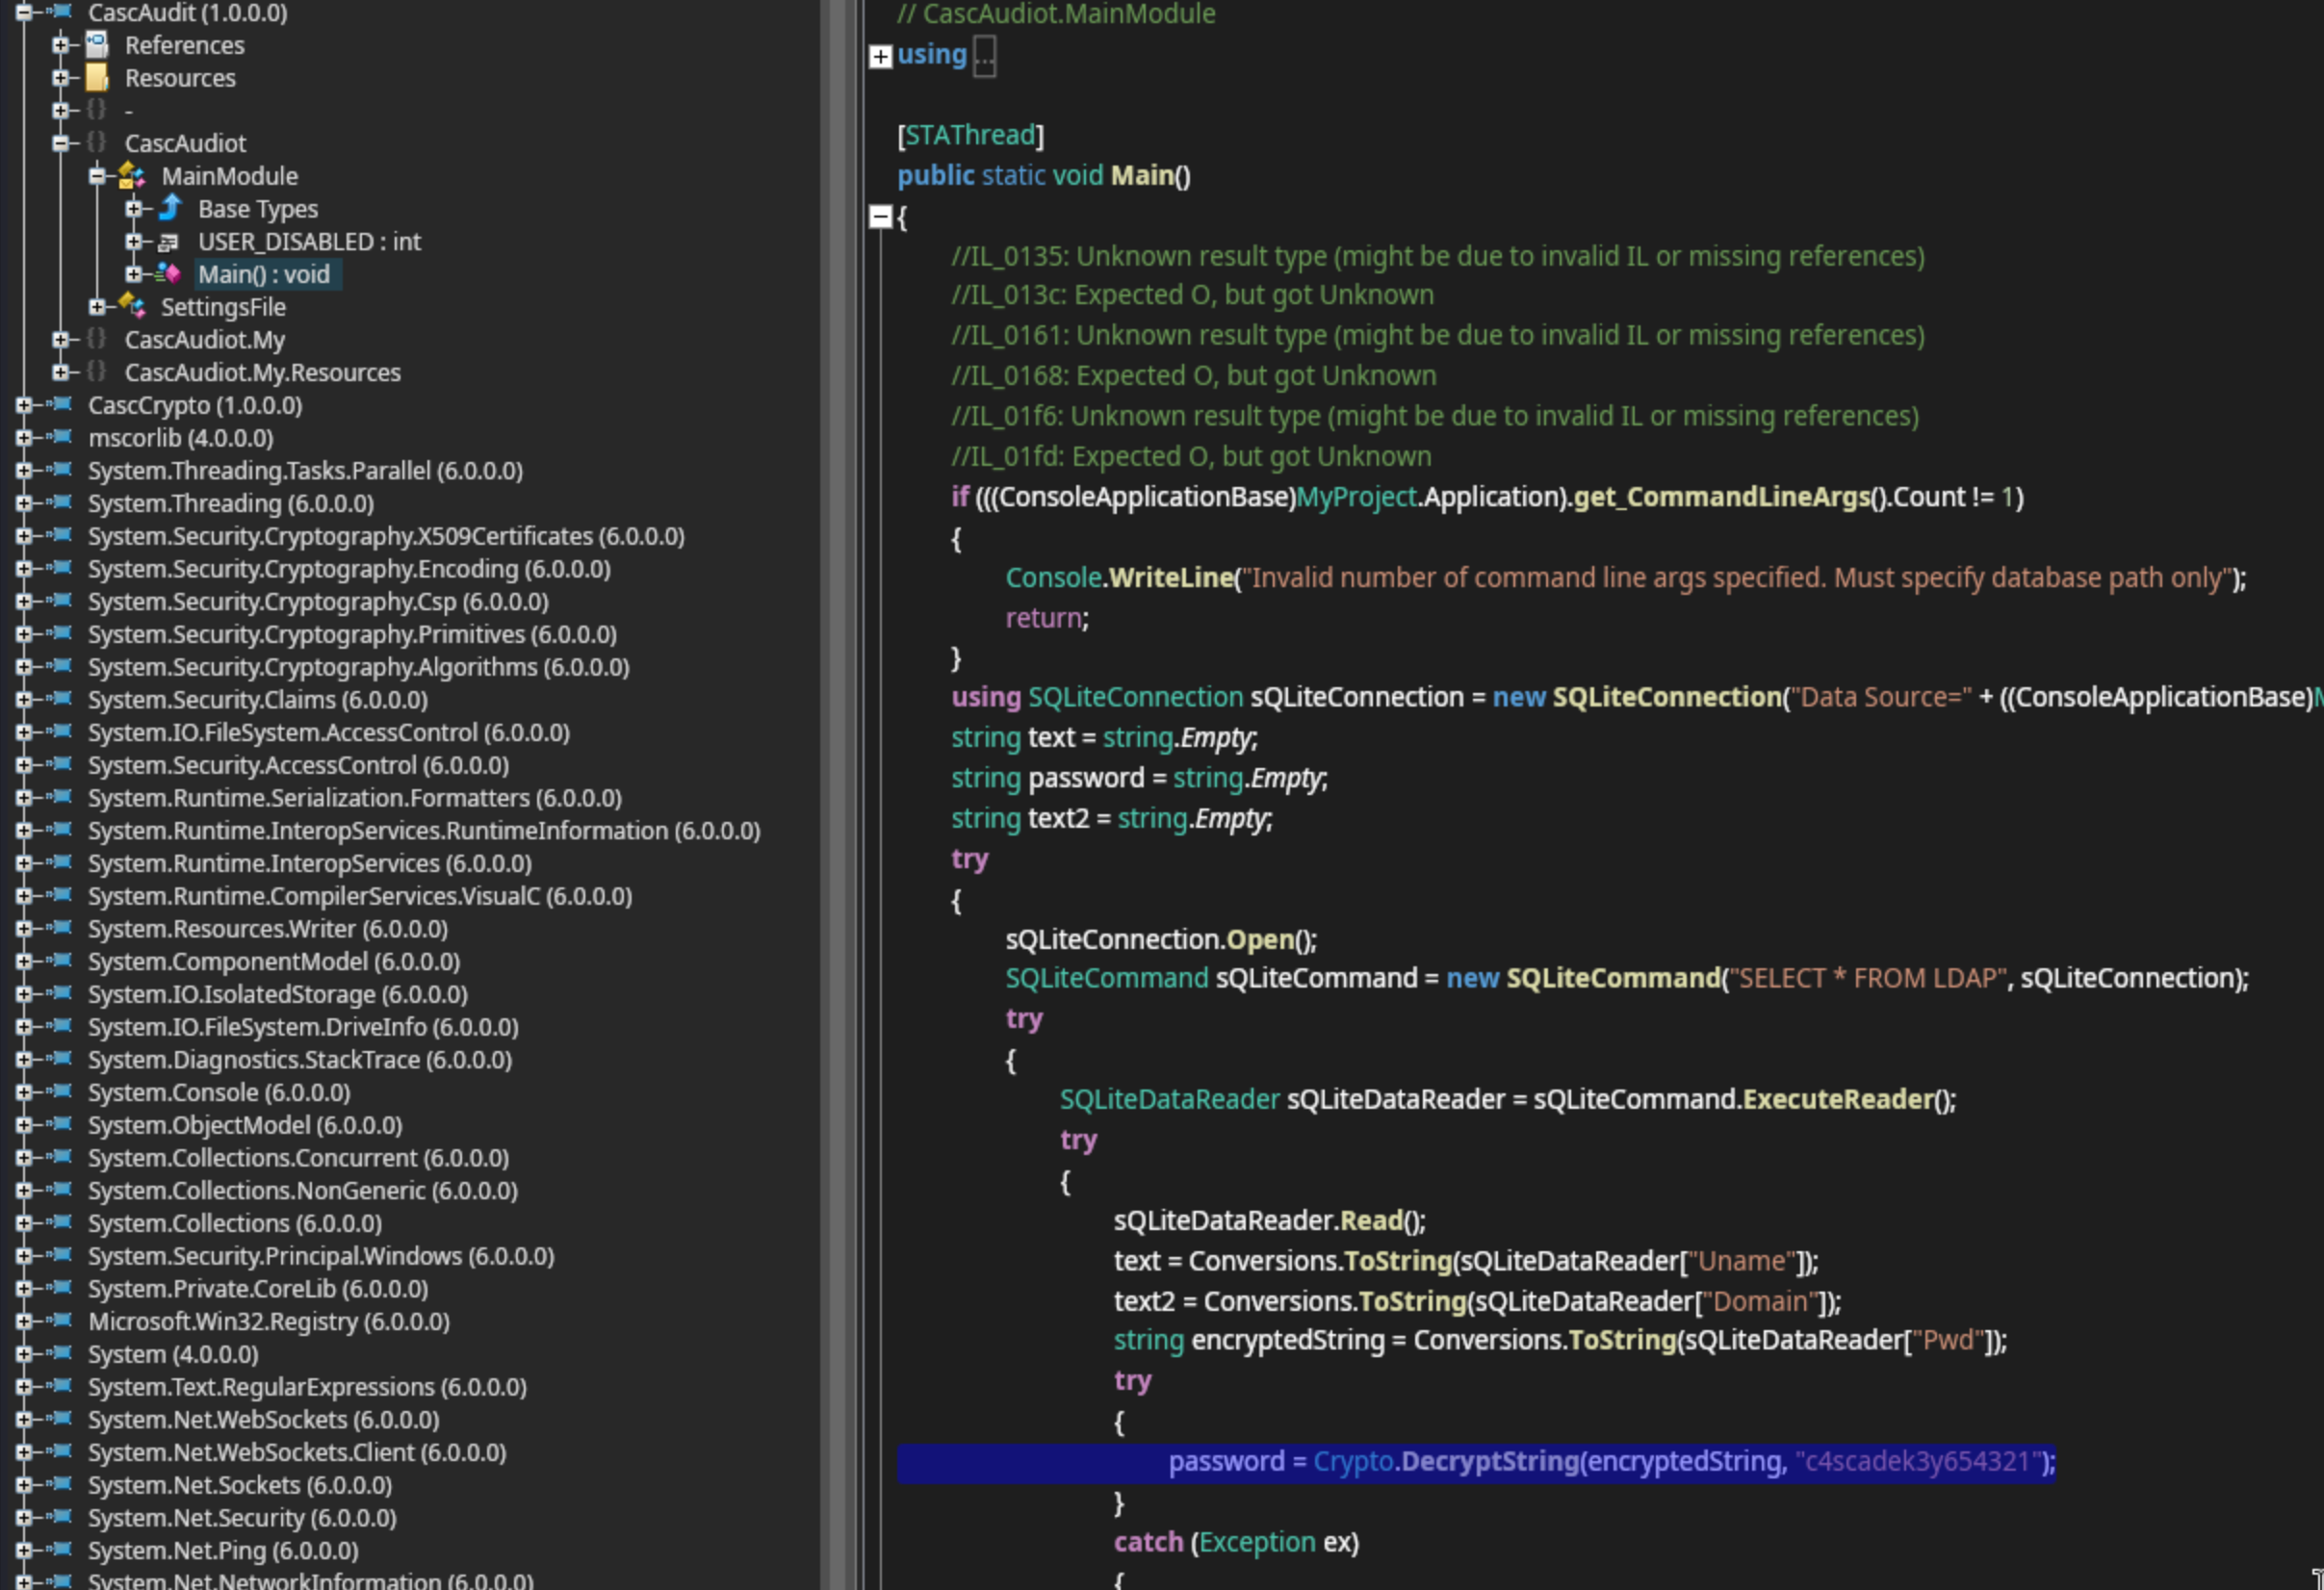
Task: Click the USER_DISABLED field icon
Action: pyautogui.click(x=169, y=242)
